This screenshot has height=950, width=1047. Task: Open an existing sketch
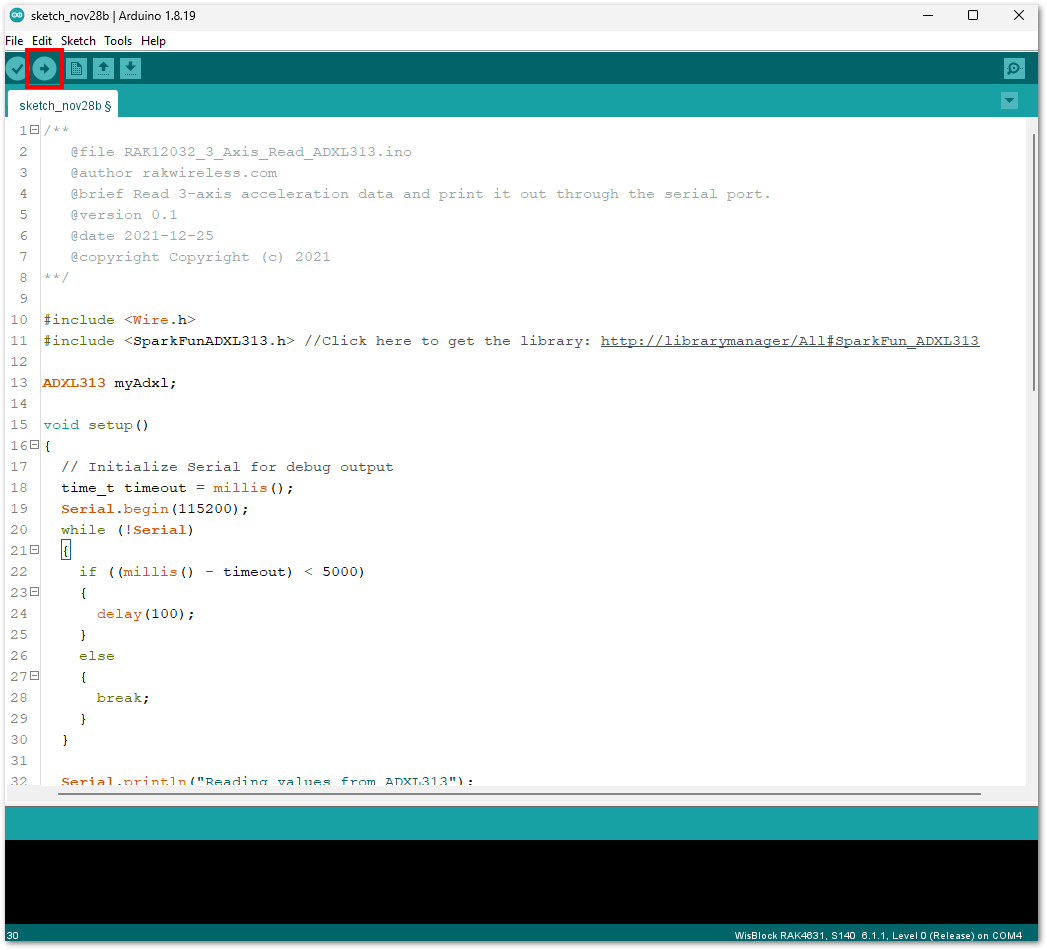(103, 68)
